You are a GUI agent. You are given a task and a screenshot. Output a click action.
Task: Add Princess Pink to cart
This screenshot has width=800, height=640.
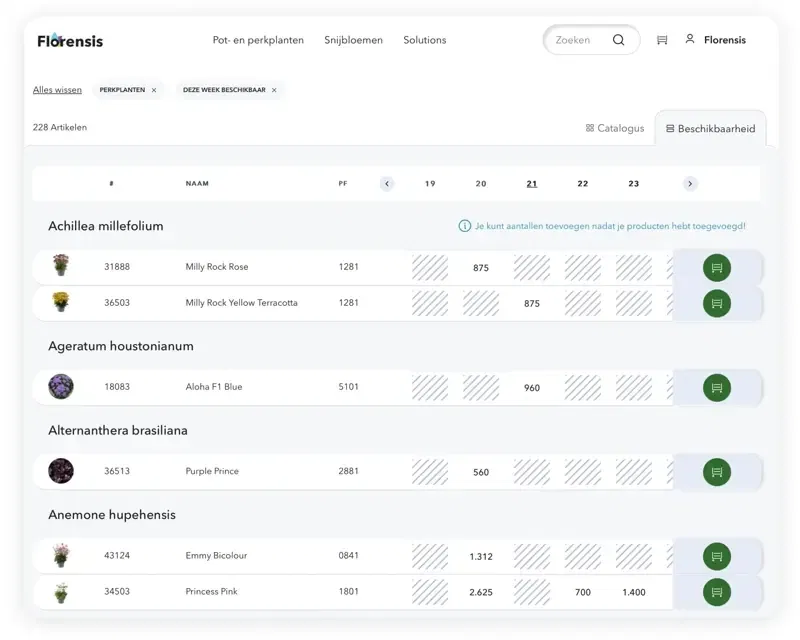coord(716,592)
